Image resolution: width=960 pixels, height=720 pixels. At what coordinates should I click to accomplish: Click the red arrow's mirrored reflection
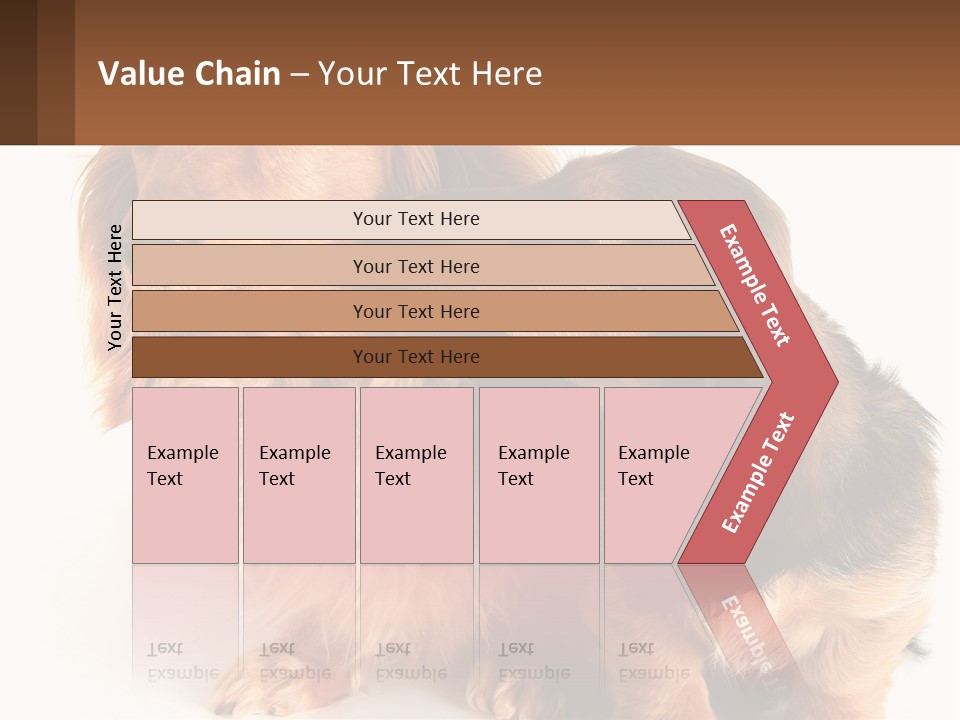point(745,630)
